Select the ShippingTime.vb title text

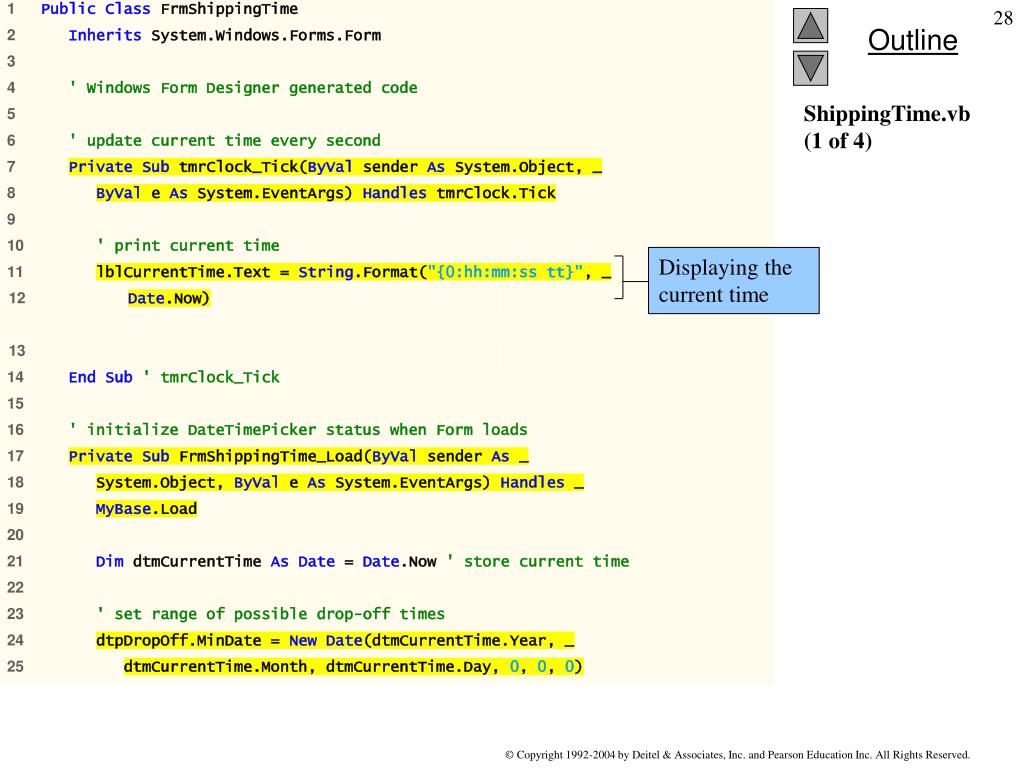click(x=886, y=114)
